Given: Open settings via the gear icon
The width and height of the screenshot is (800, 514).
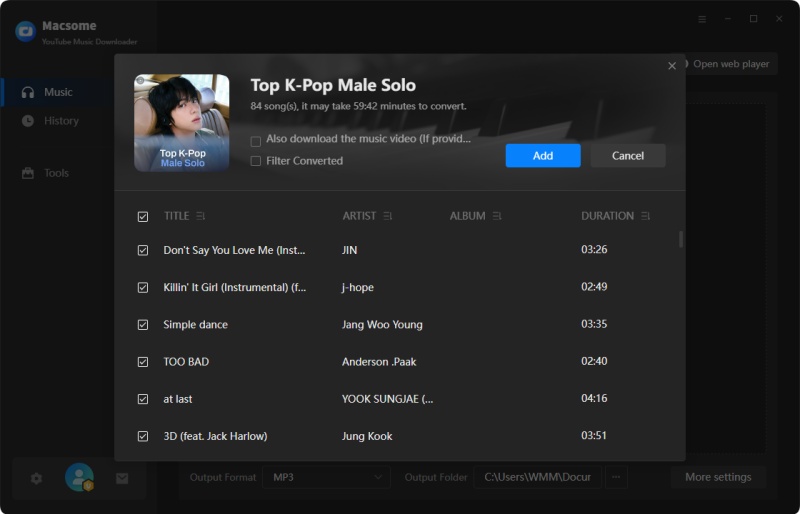Looking at the screenshot, I should pyautogui.click(x=36, y=478).
